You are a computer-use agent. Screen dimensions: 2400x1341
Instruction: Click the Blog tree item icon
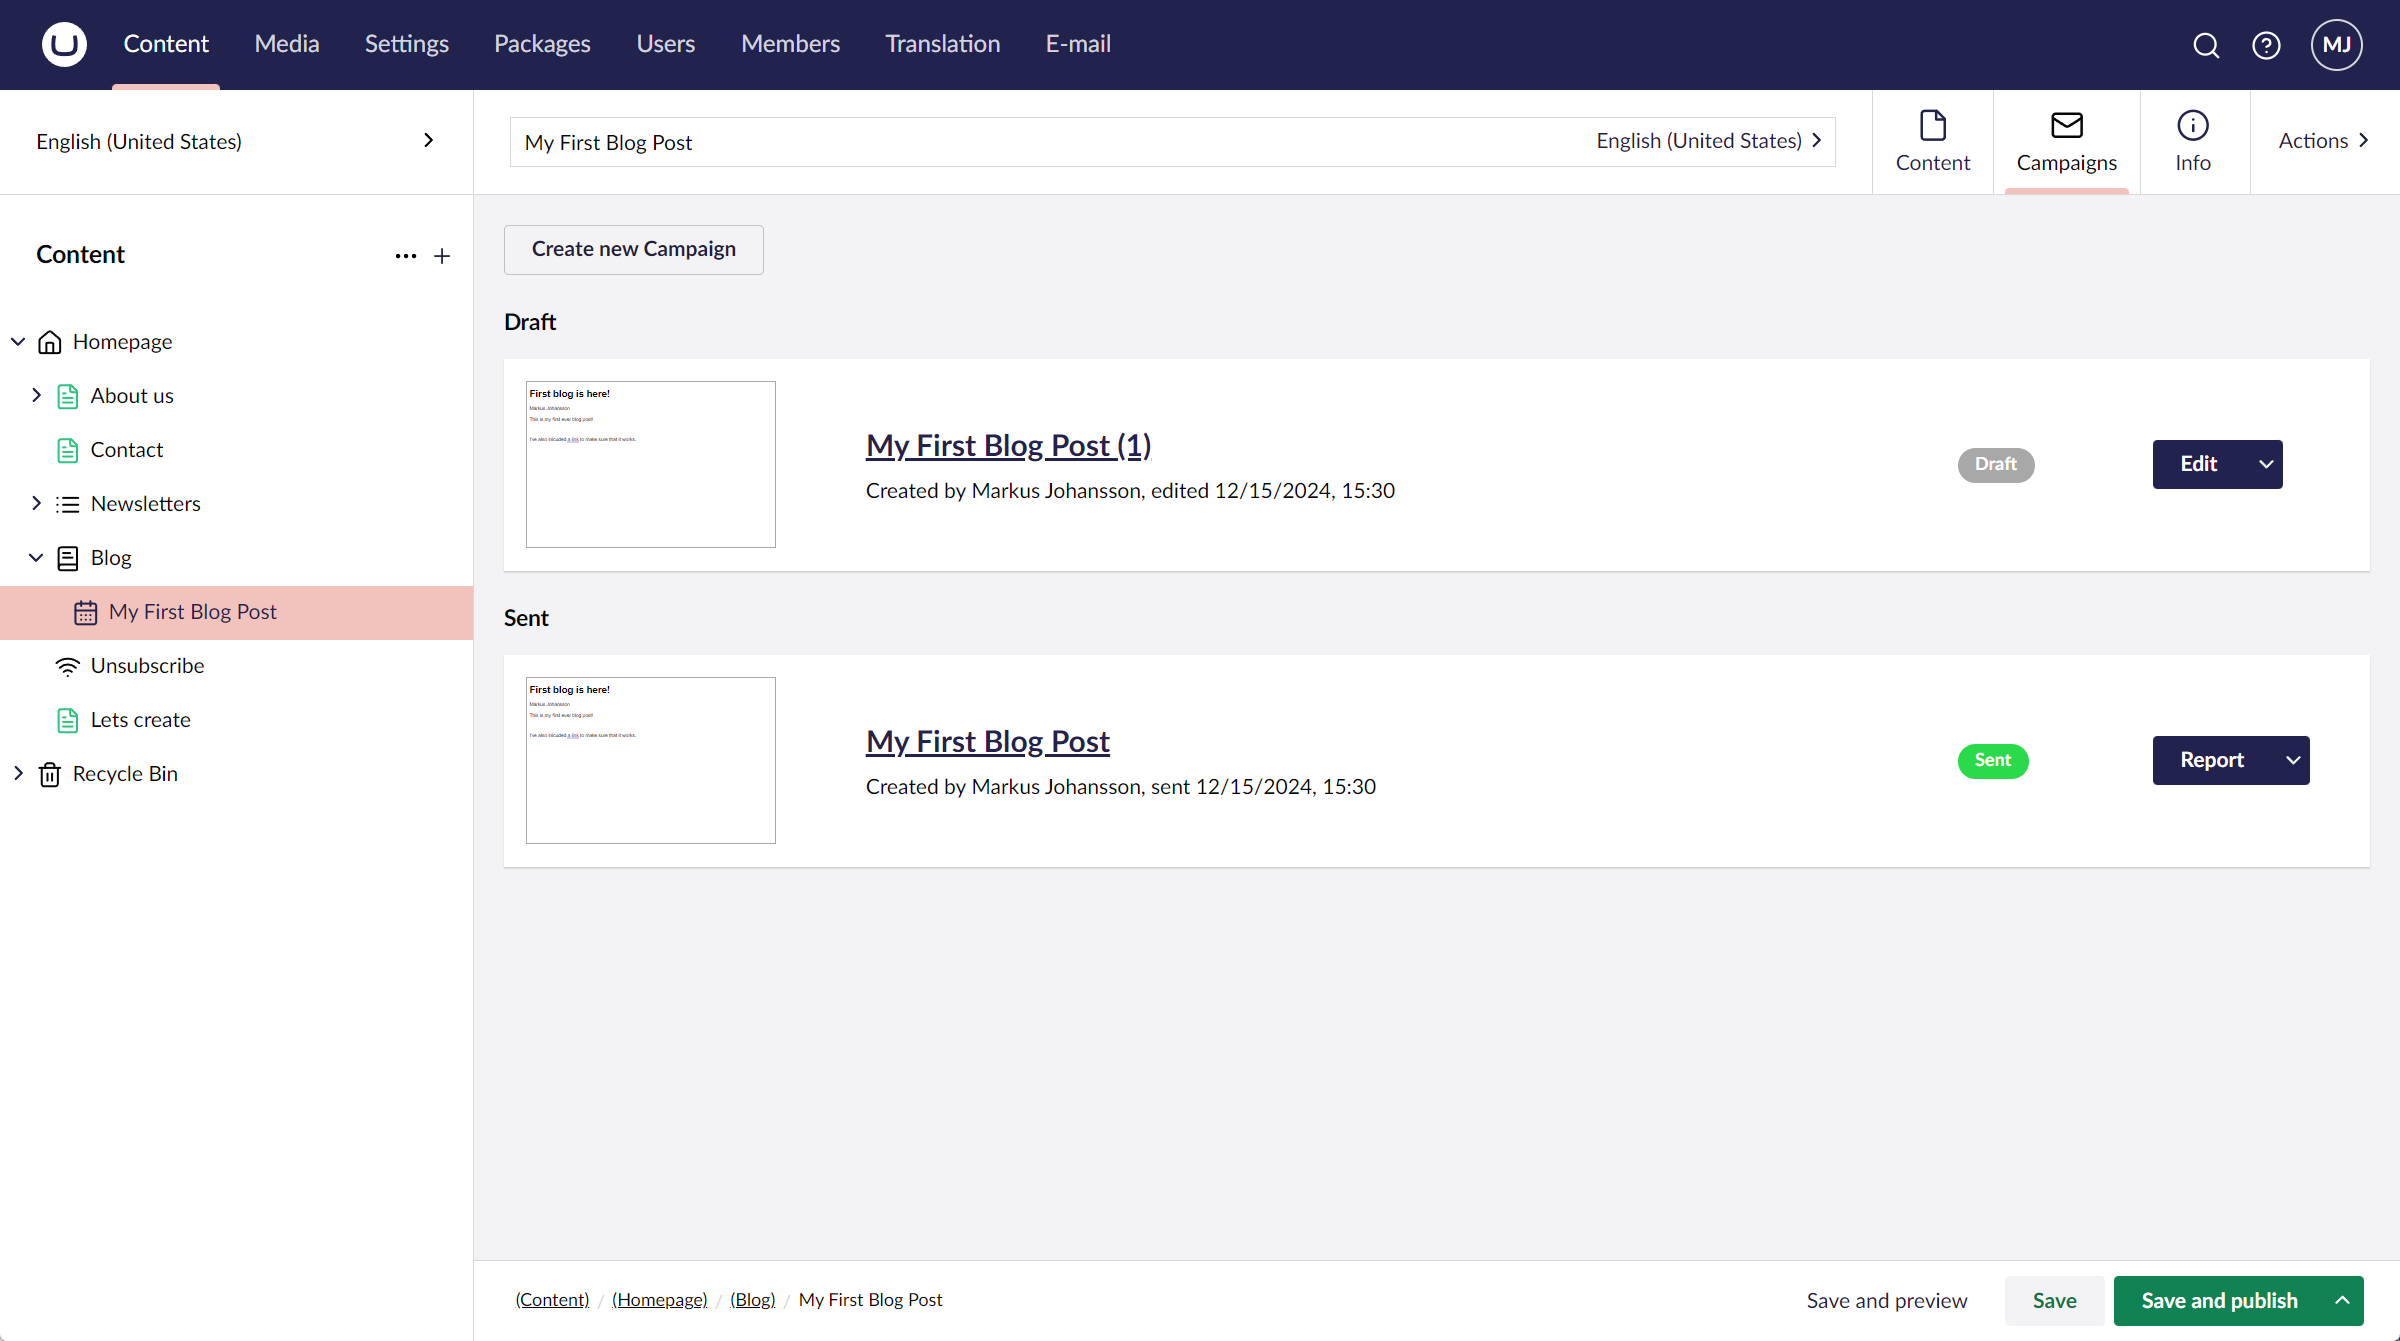[66, 557]
